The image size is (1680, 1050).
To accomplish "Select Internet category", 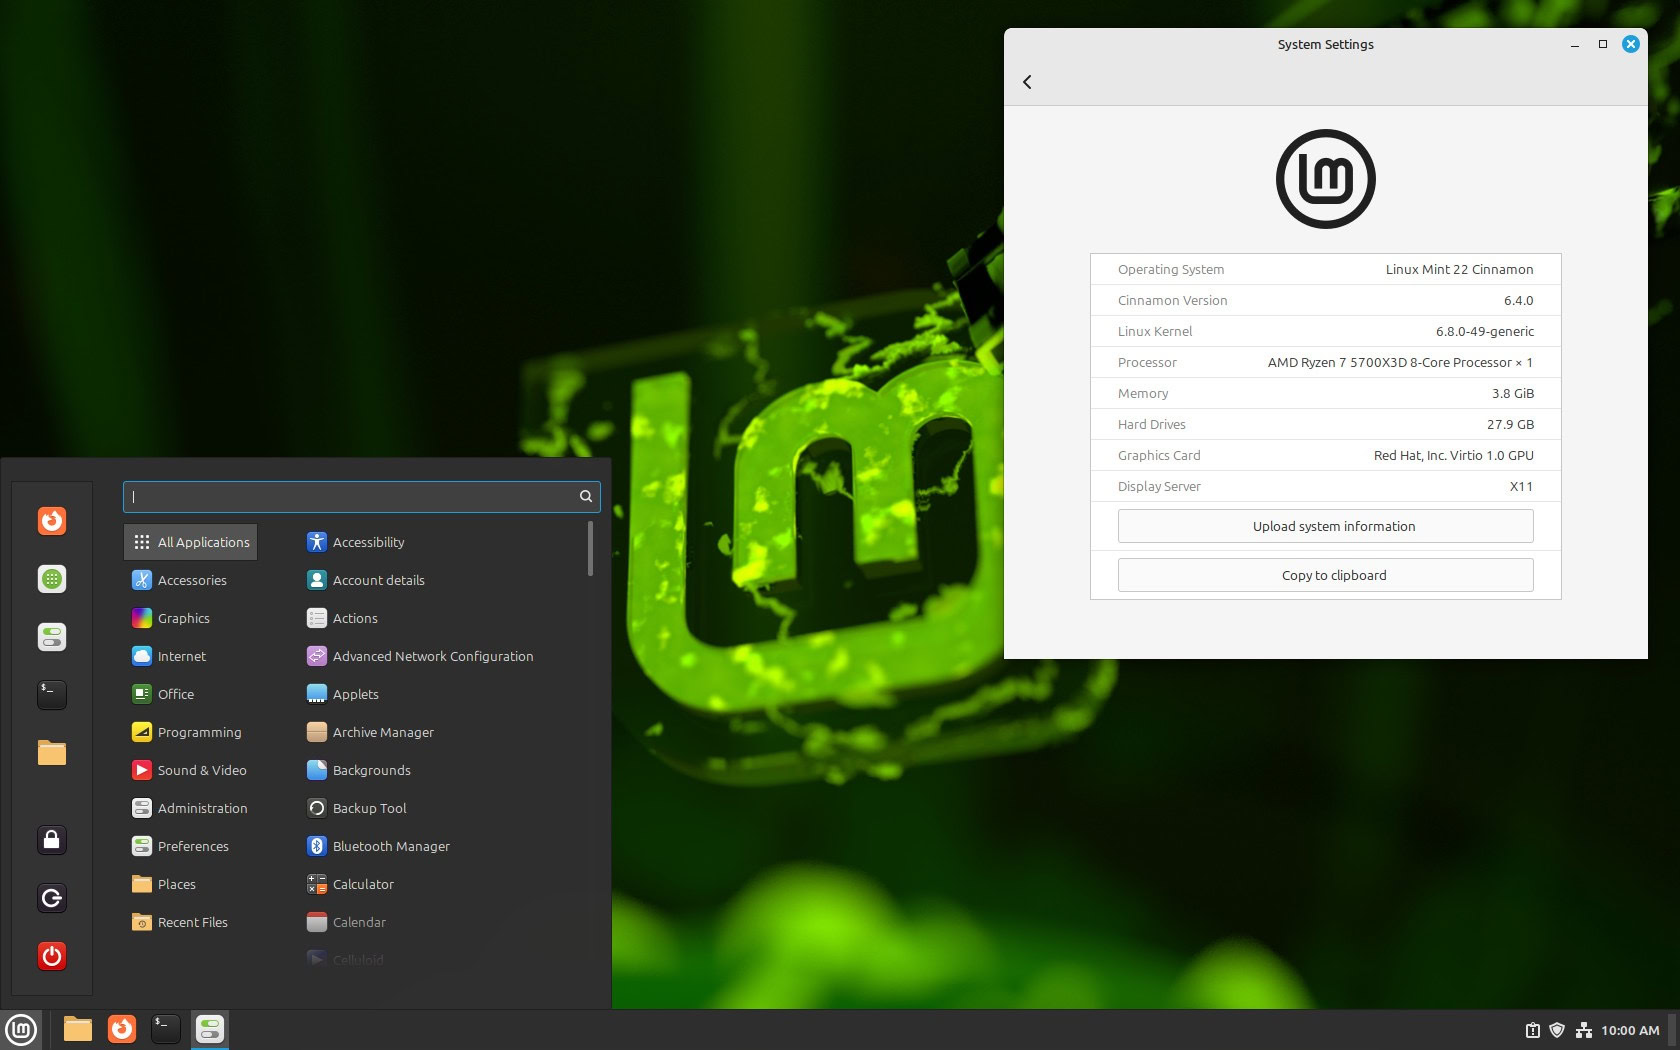I will [169, 656].
